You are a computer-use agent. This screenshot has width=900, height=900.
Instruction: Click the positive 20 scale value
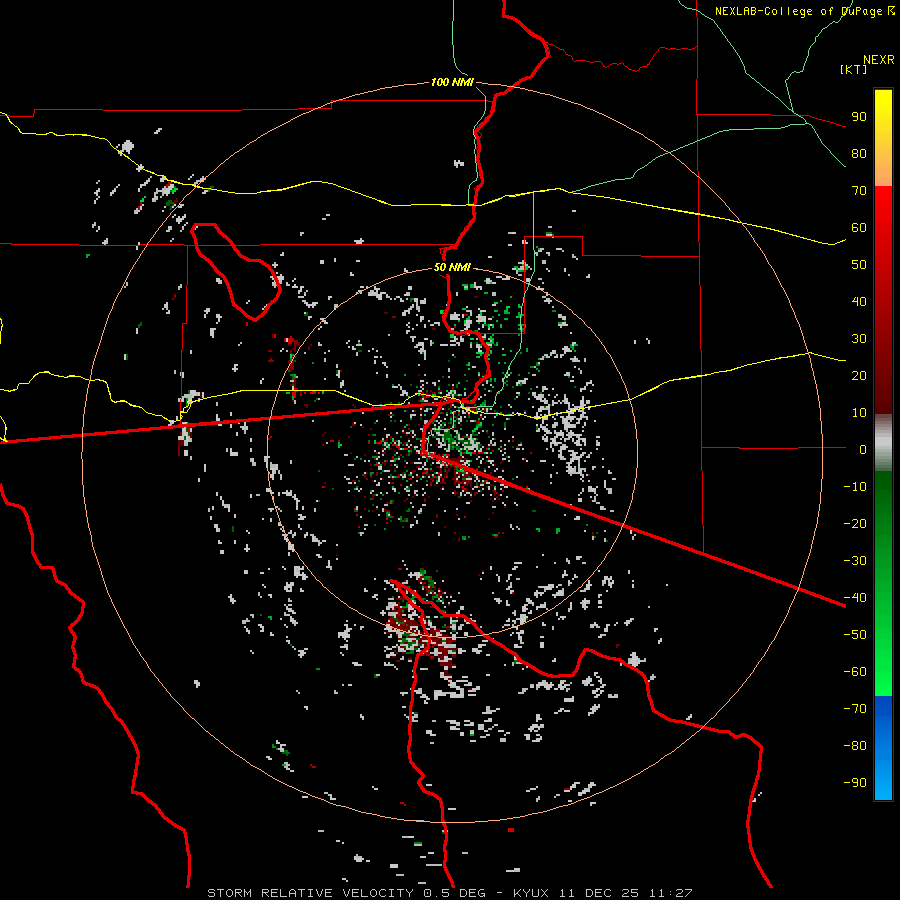pyautogui.click(x=859, y=375)
